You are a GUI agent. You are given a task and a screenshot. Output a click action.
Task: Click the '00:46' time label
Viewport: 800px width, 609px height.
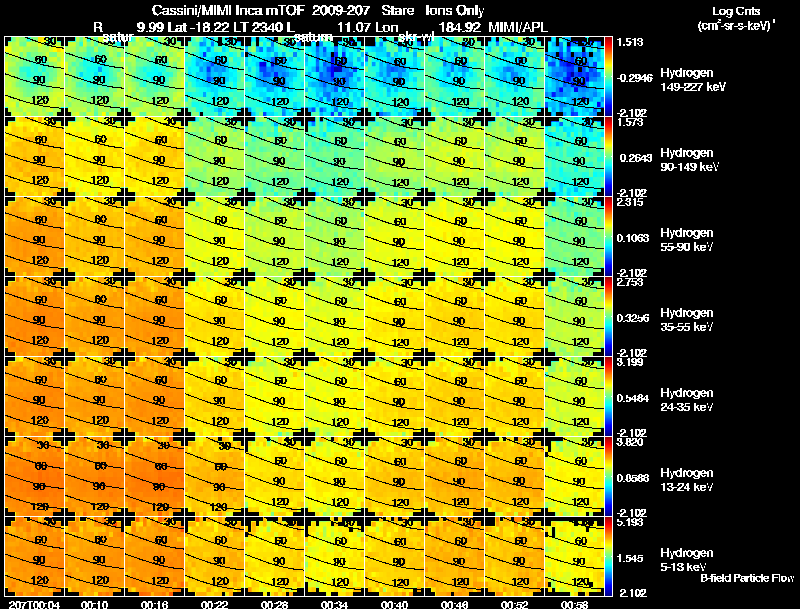pyautogui.click(x=454, y=604)
